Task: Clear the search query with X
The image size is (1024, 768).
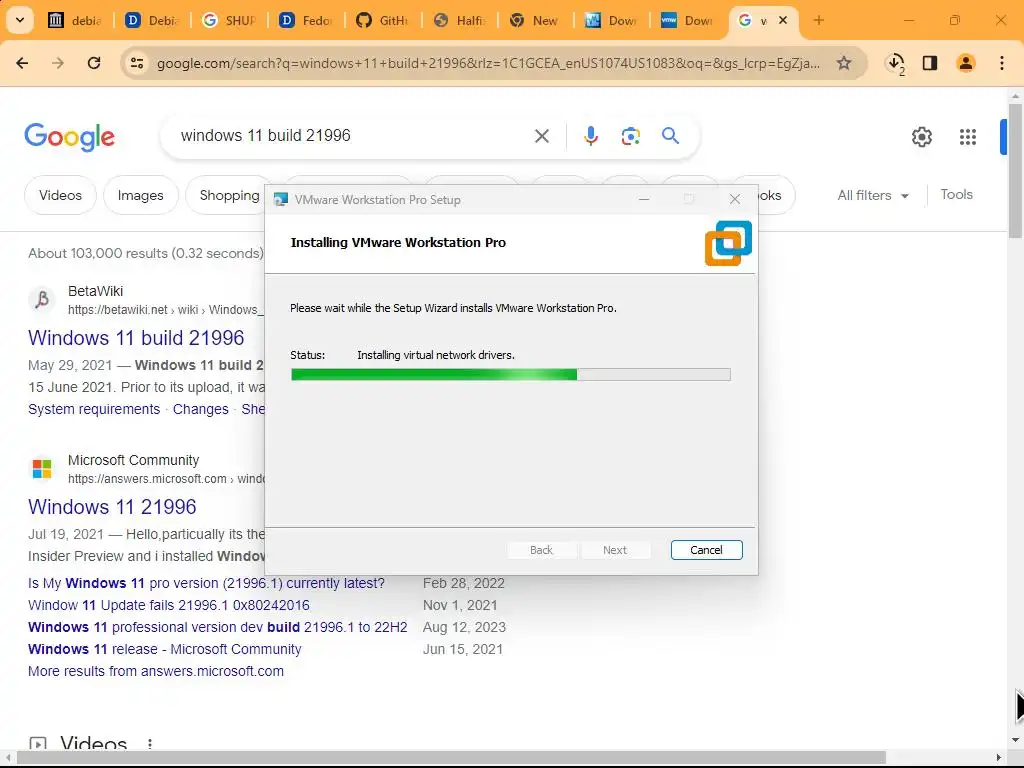Action: click(541, 136)
